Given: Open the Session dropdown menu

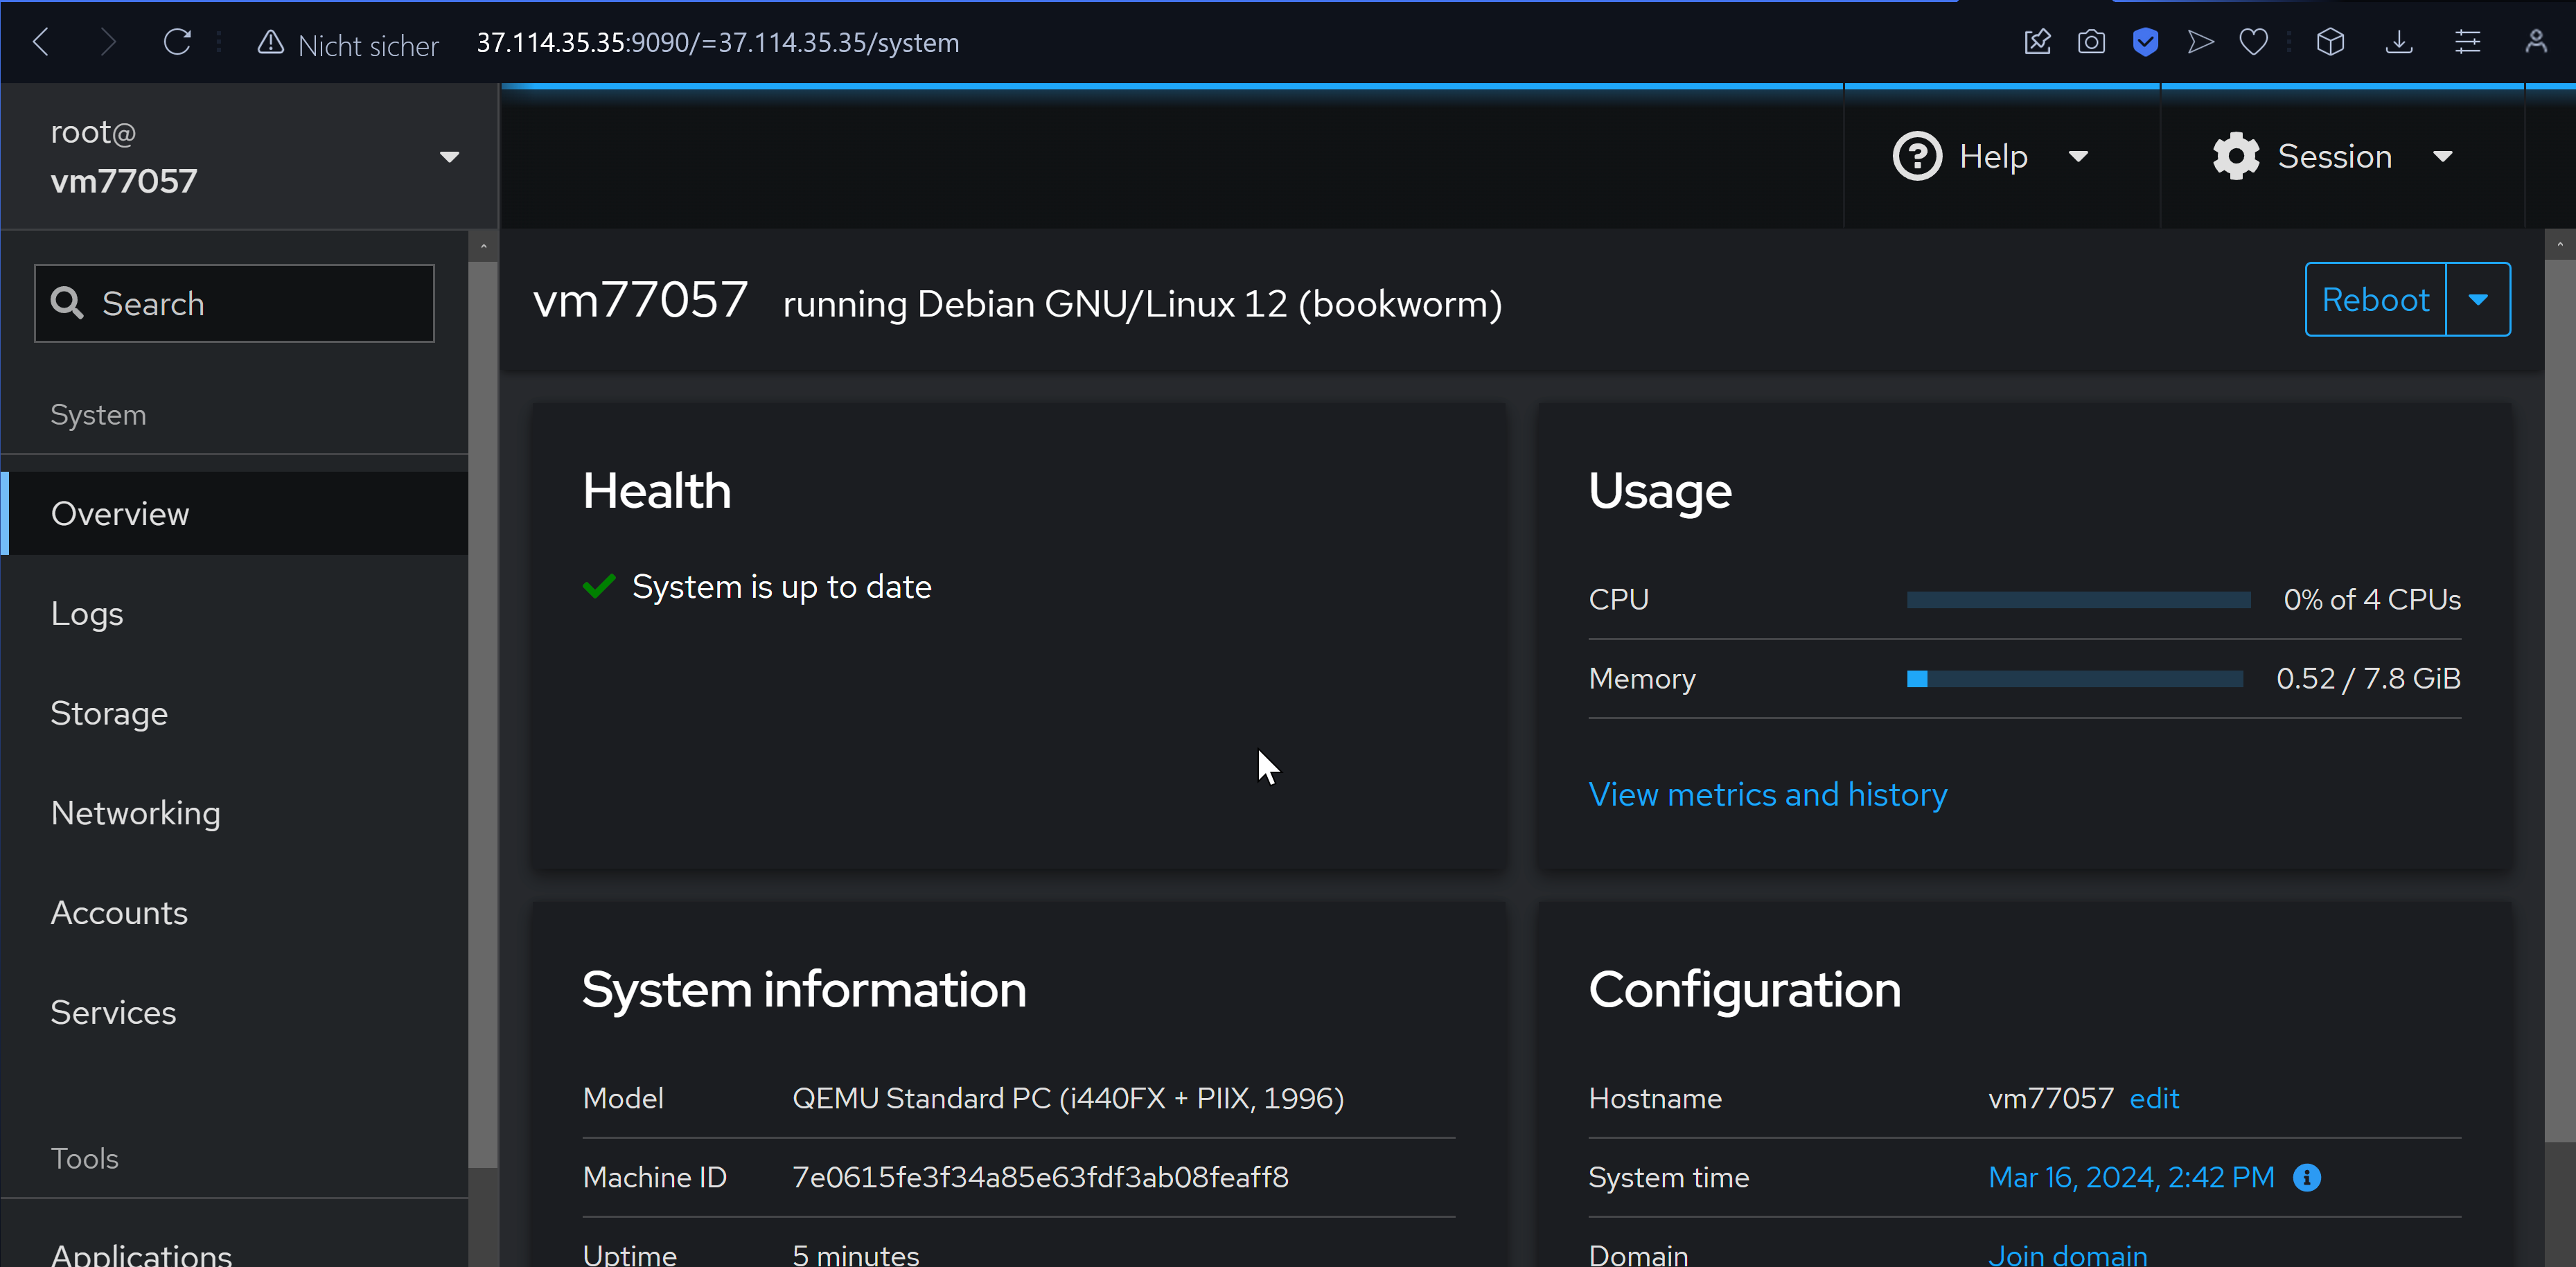Looking at the screenshot, I should (x=2332, y=156).
